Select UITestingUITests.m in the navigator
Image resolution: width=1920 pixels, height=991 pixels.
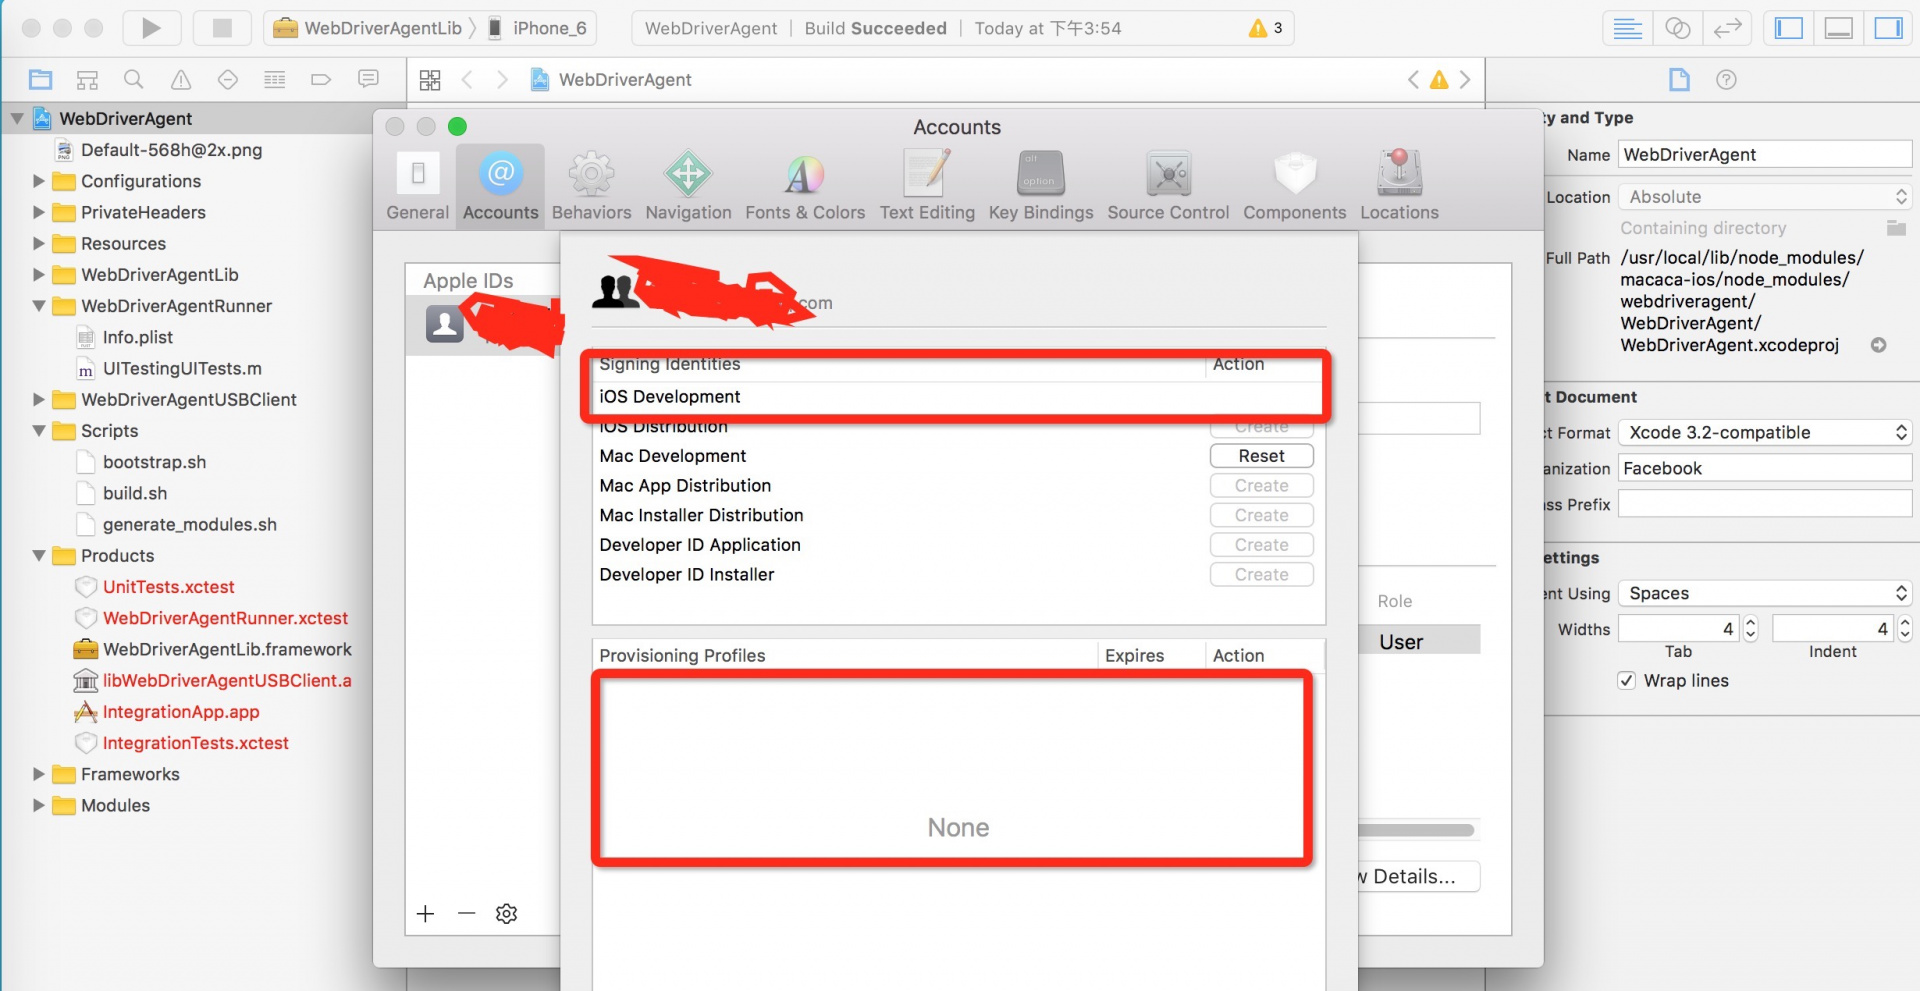coord(182,369)
